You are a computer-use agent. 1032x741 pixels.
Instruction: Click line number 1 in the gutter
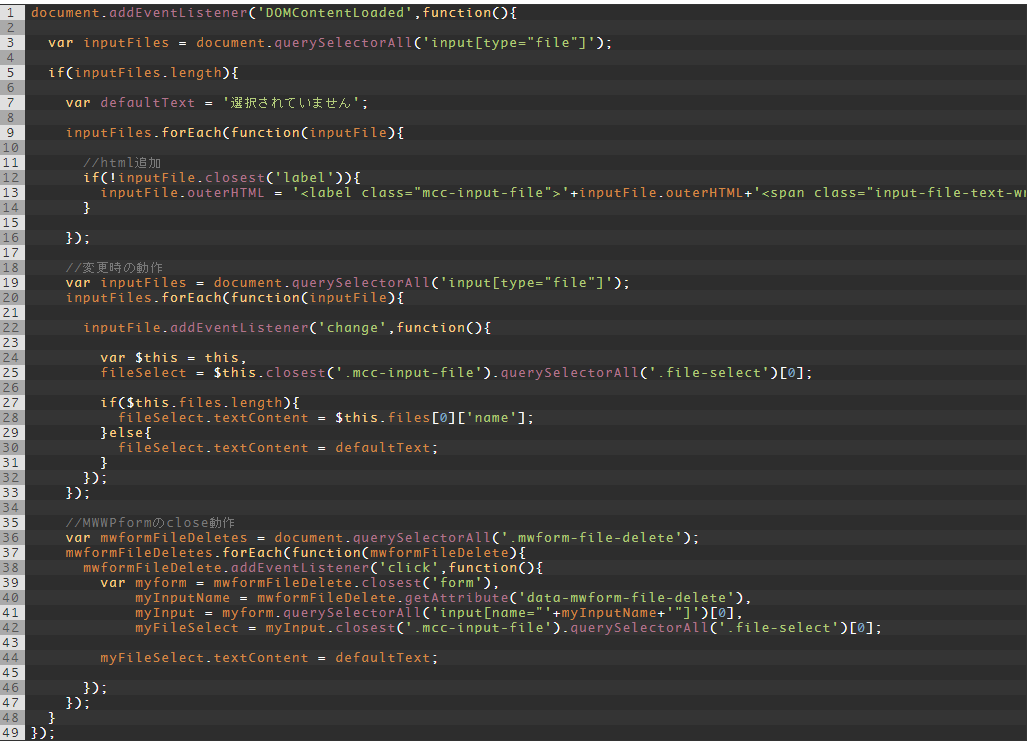[x=9, y=12]
